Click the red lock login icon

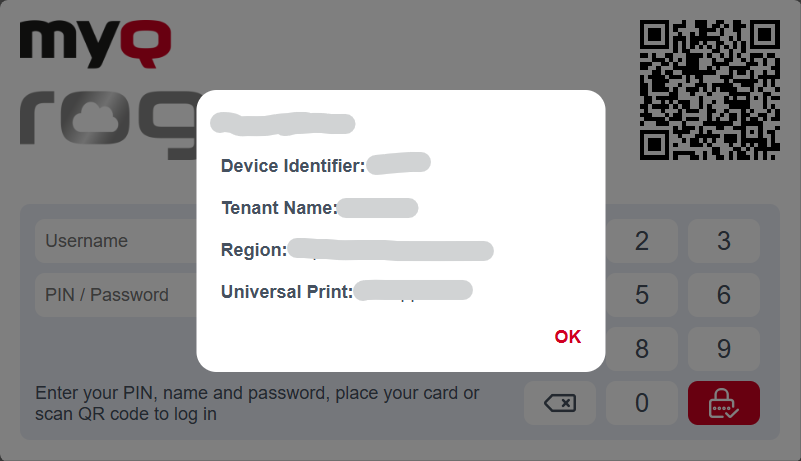(x=723, y=403)
